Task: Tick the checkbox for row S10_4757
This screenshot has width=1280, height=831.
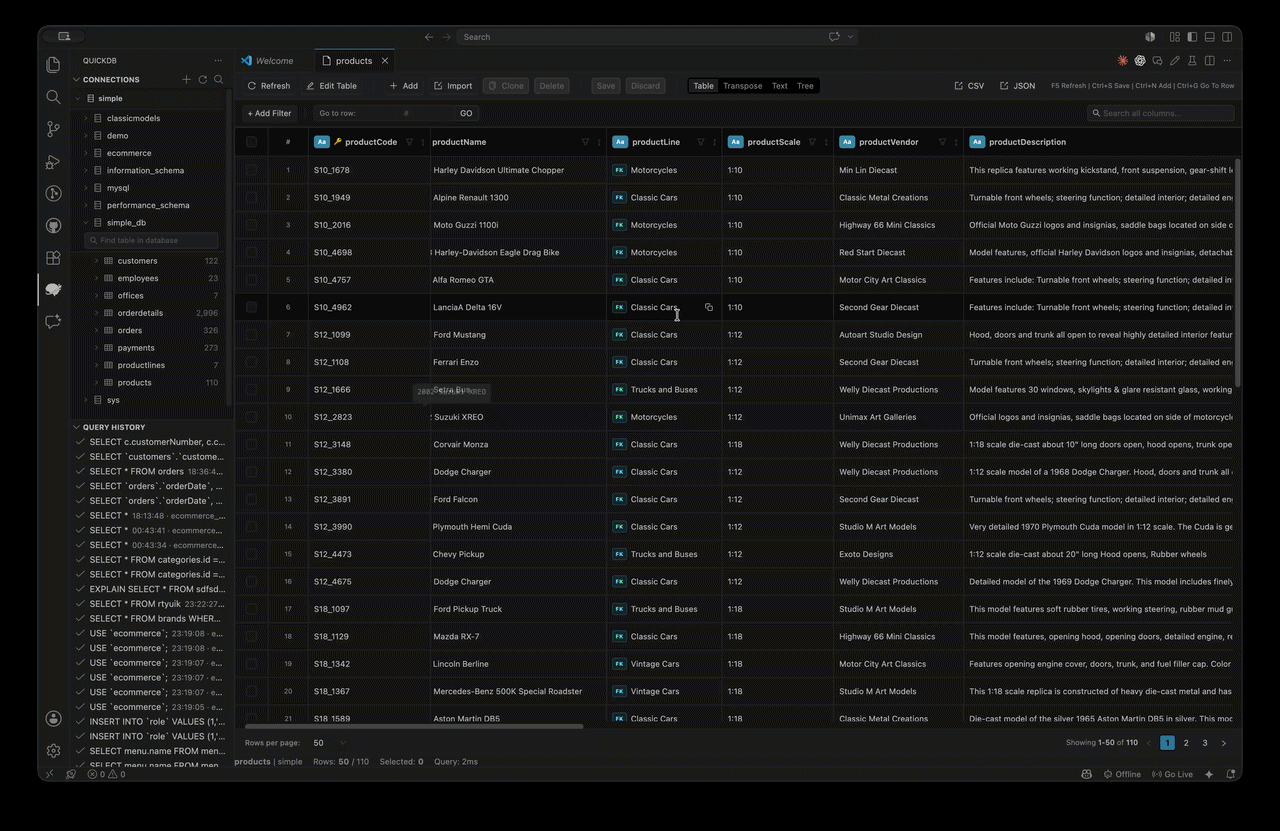Action: 251,280
